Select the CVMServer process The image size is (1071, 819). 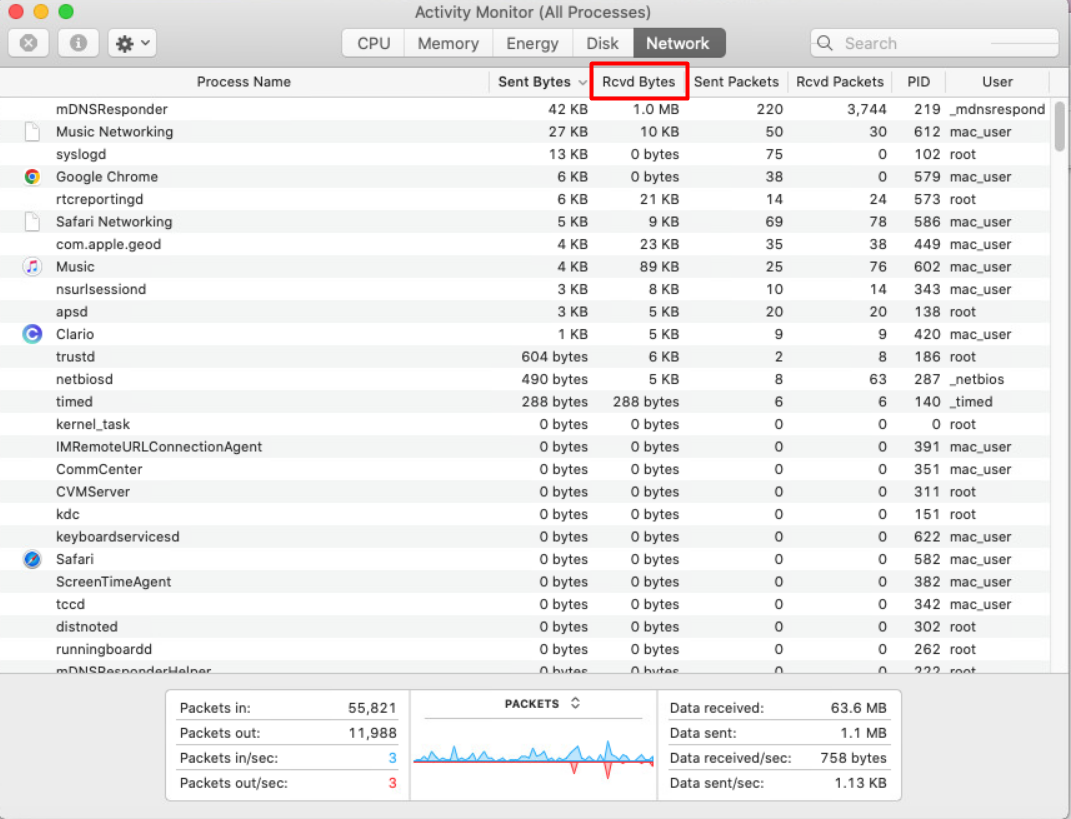point(525,492)
